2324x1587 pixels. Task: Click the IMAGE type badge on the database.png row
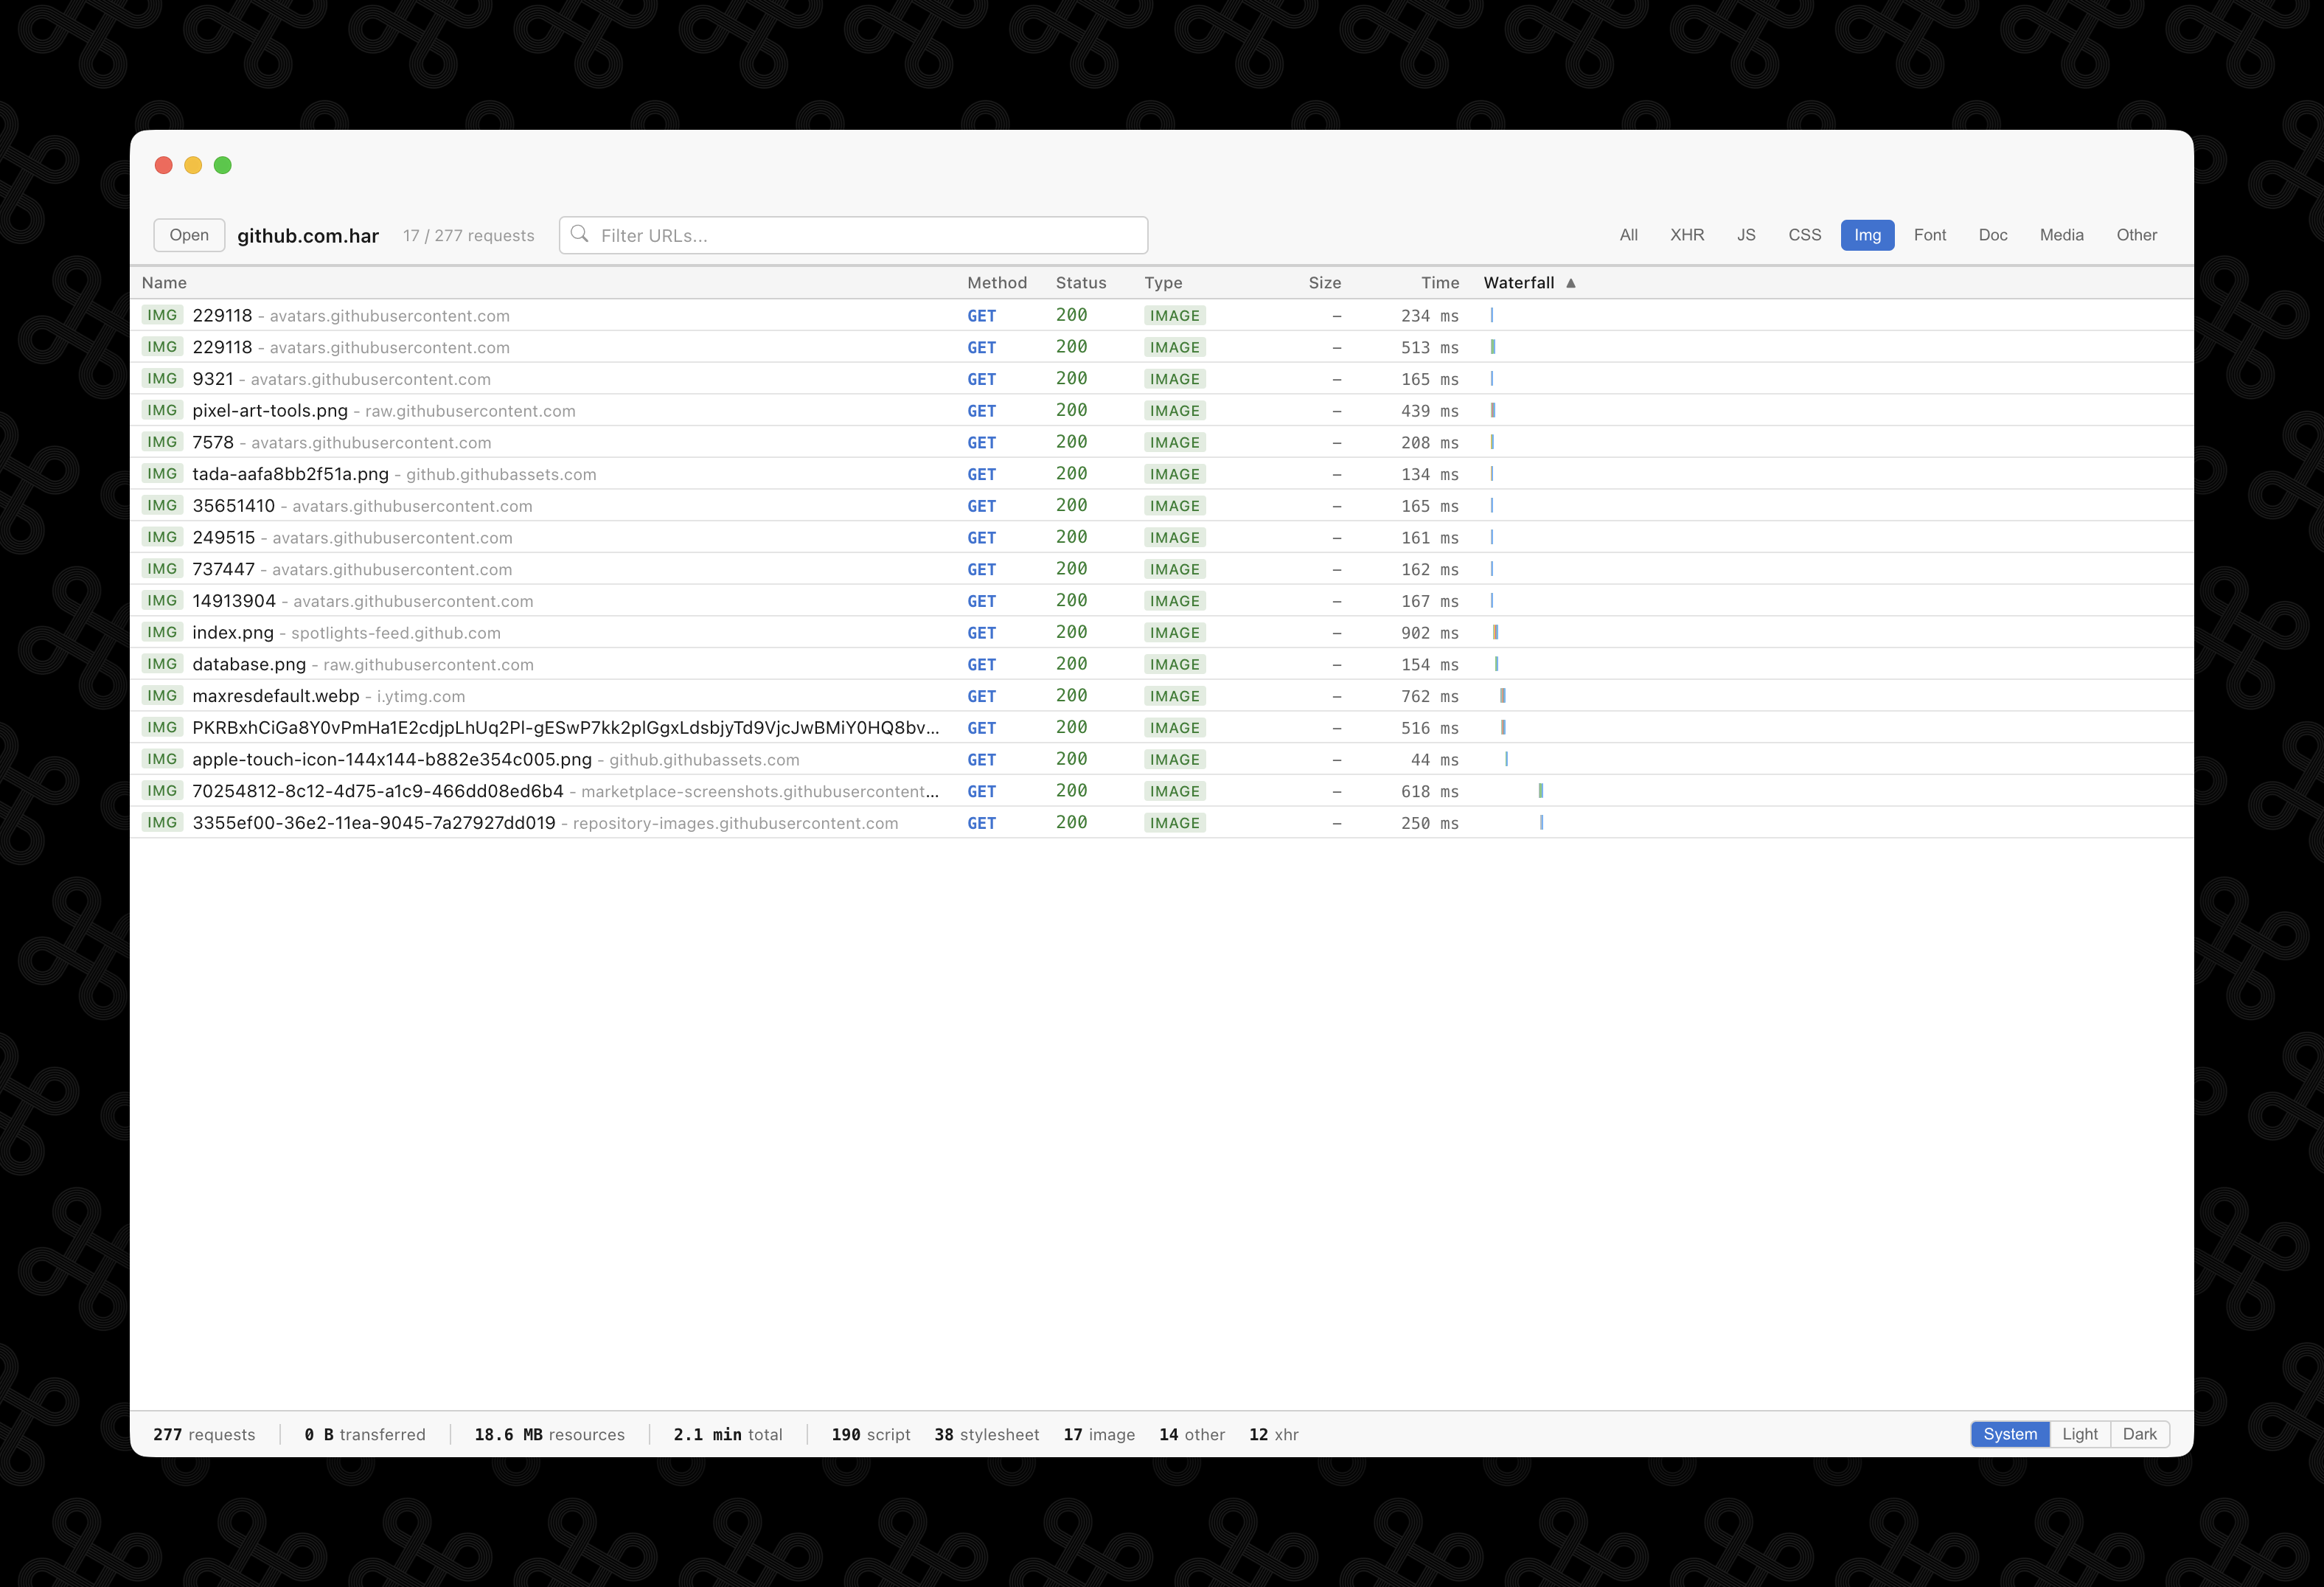(x=1174, y=664)
